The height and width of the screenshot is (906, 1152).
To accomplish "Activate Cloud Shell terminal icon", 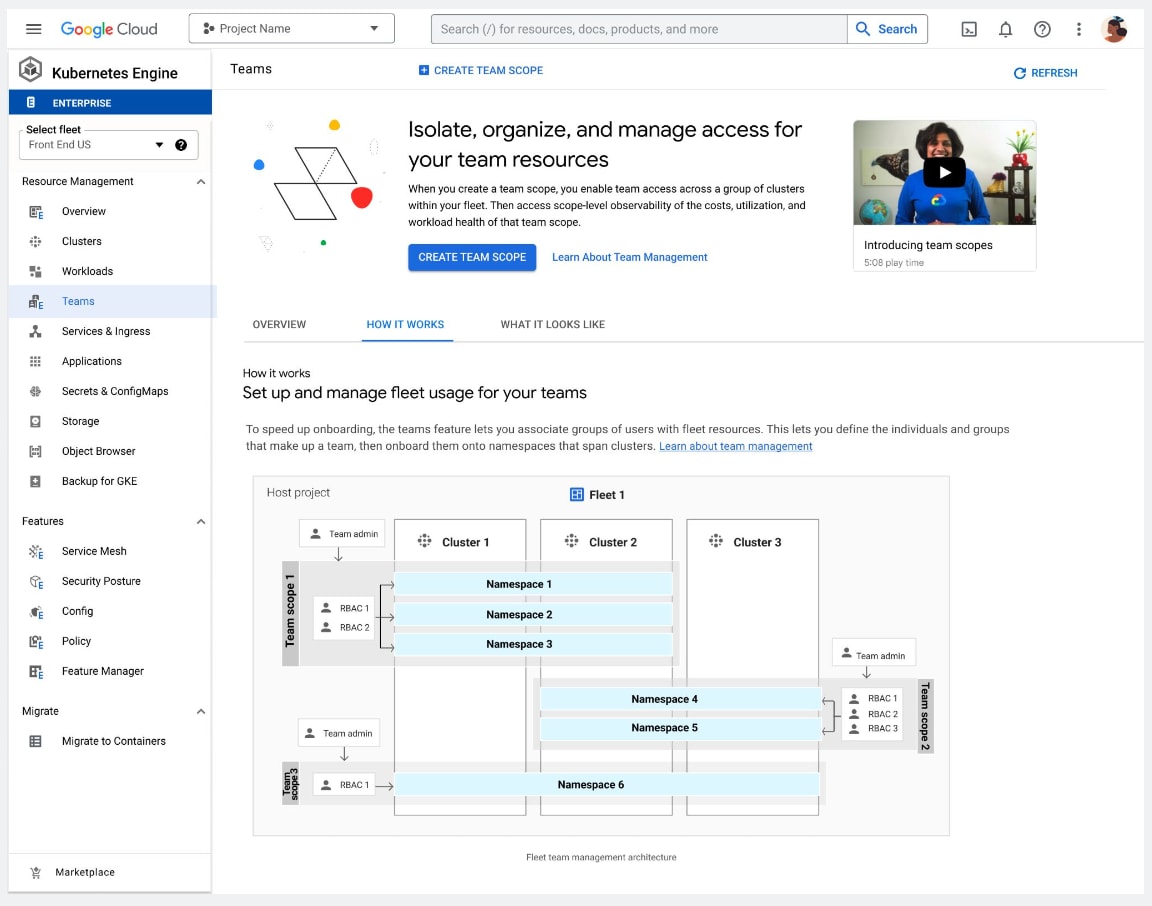I will [x=969, y=29].
